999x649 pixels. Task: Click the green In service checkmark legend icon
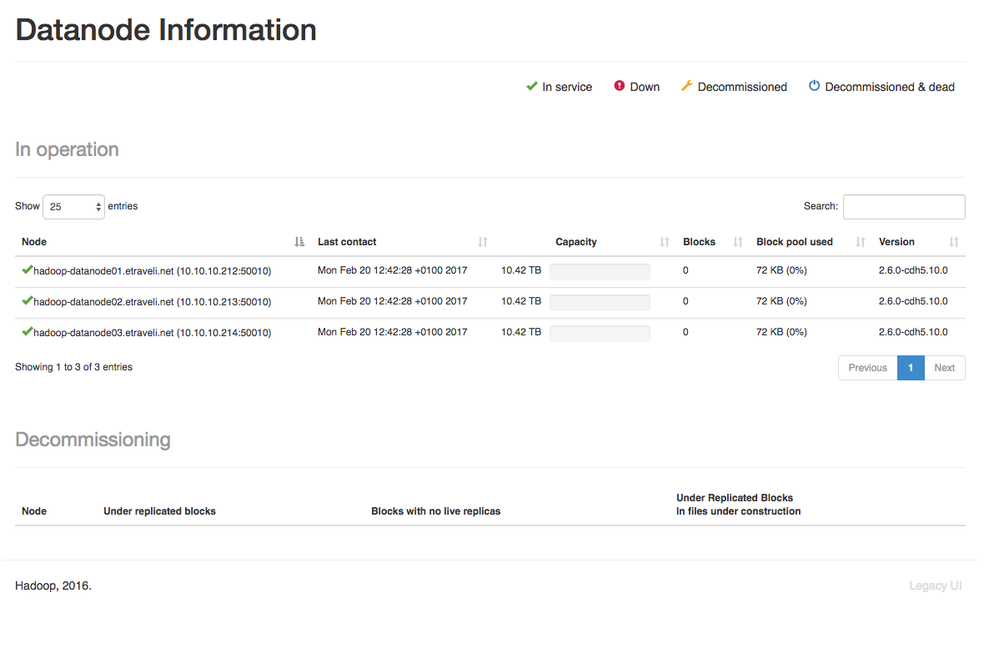[x=532, y=86]
